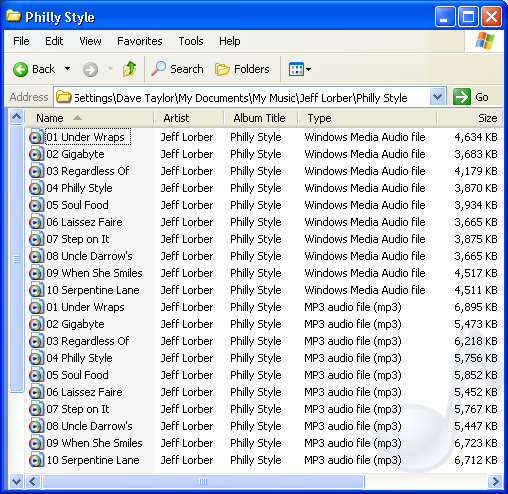The image size is (508, 494).
Task: Click the green Go arrow button
Action: pyautogui.click(x=462, y=97)
